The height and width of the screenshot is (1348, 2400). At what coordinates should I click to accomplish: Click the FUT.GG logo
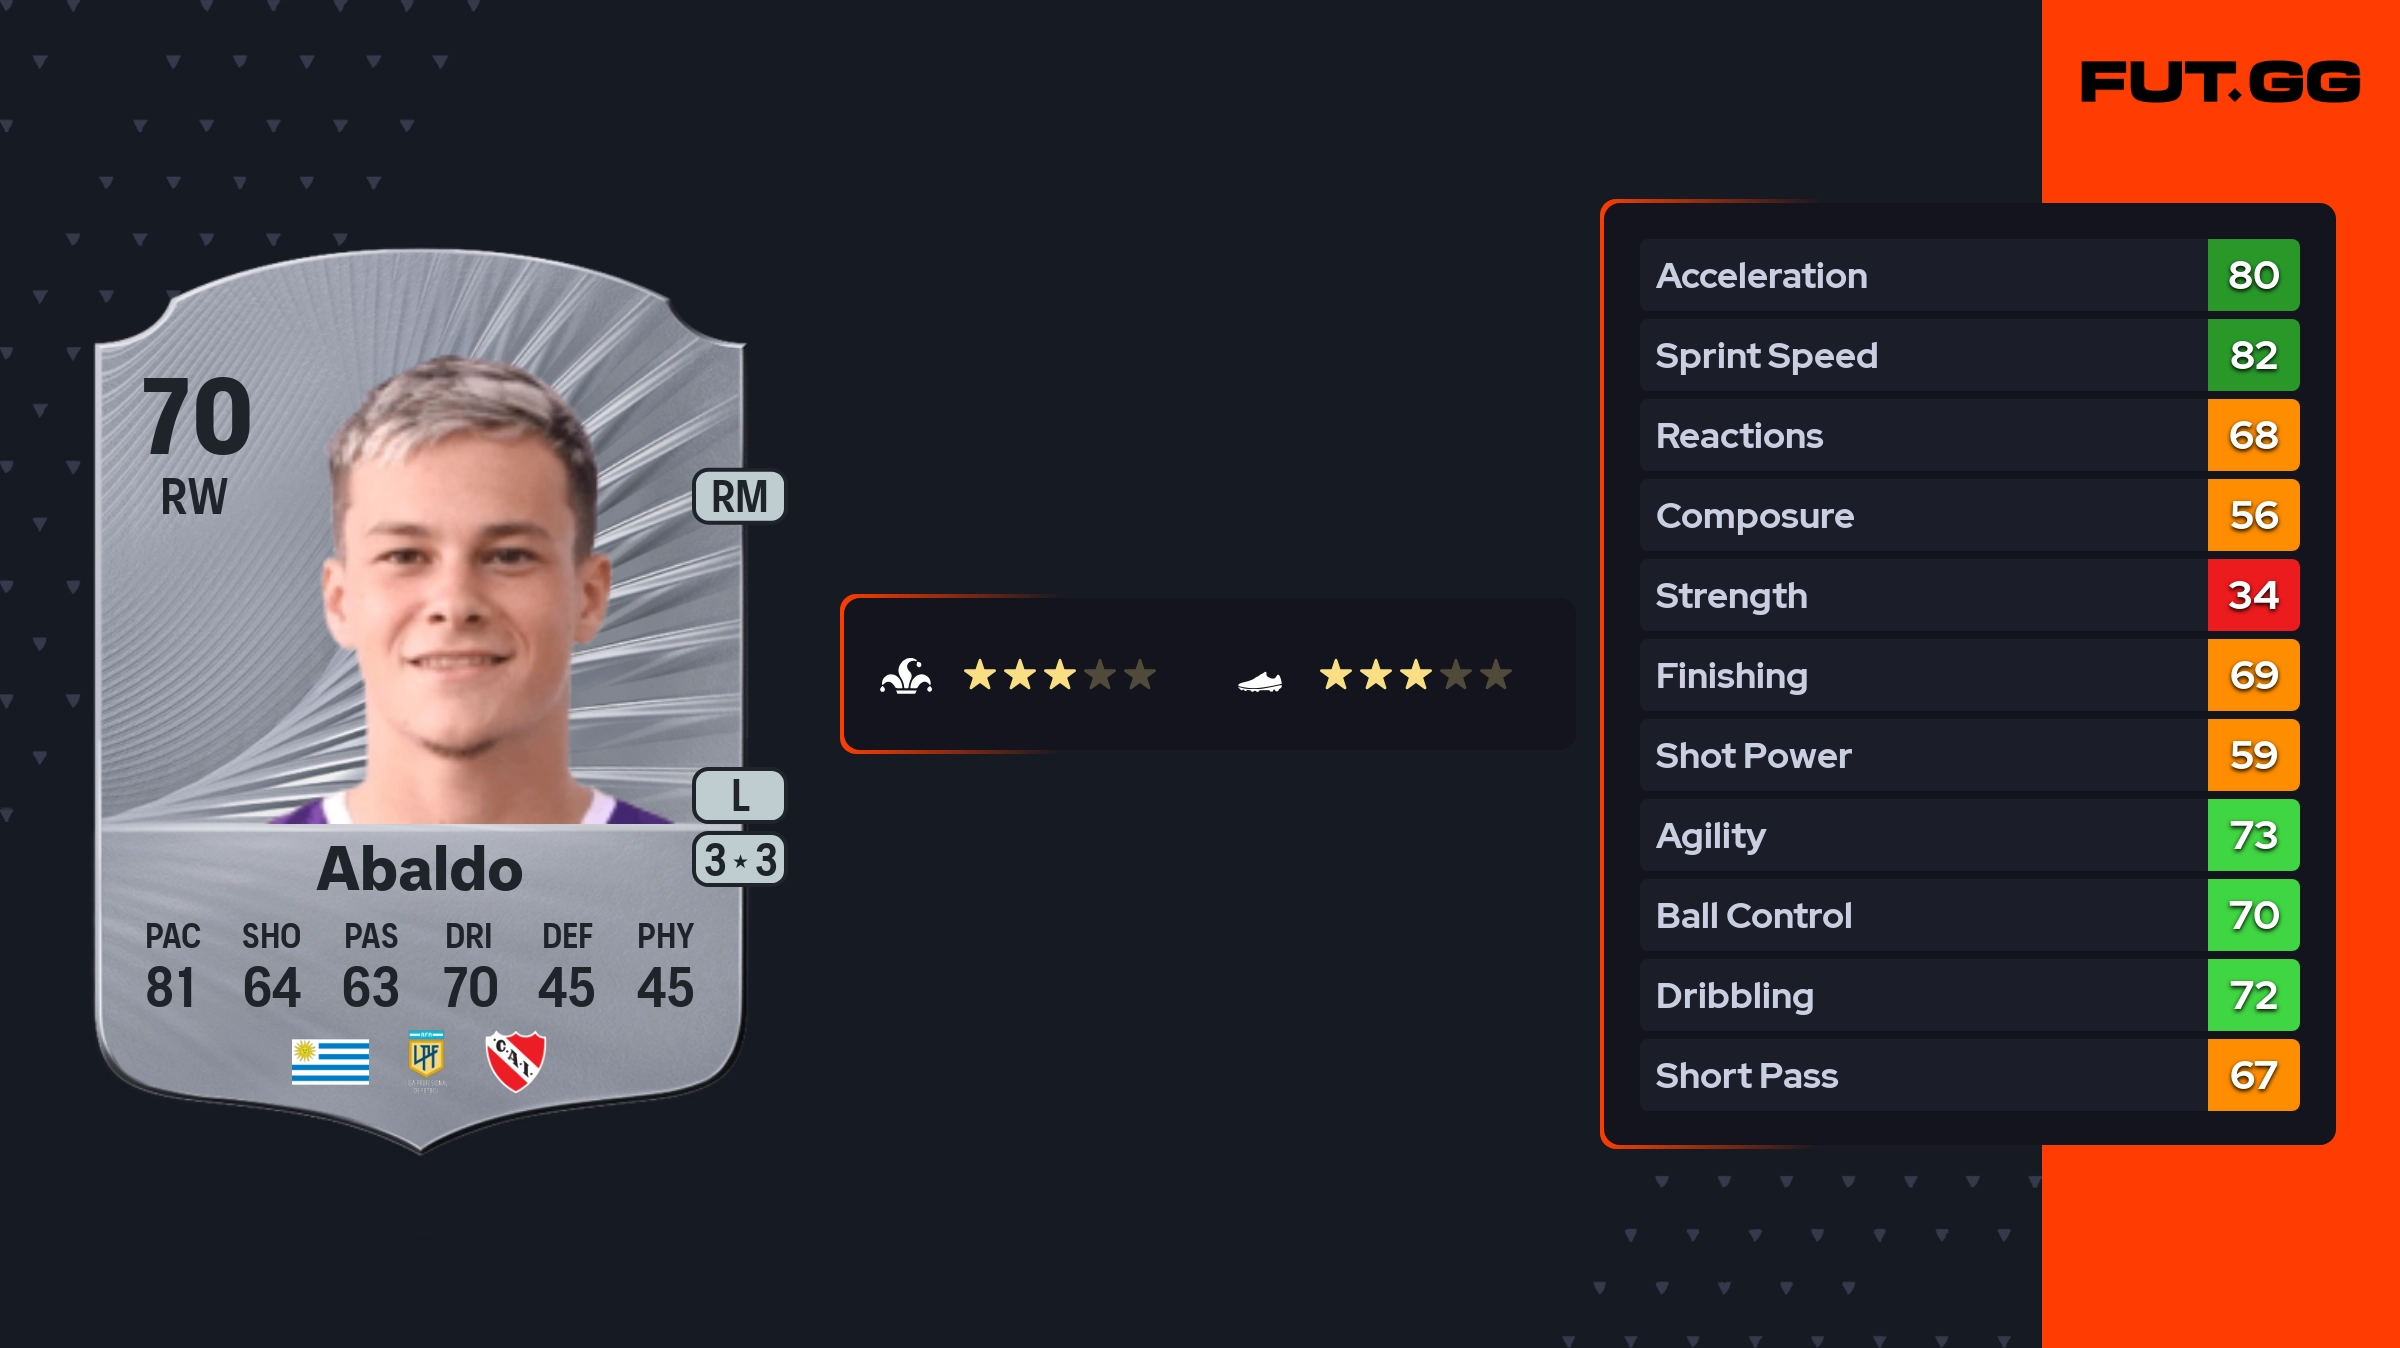pyautogui.click(x=2220, y=82)
